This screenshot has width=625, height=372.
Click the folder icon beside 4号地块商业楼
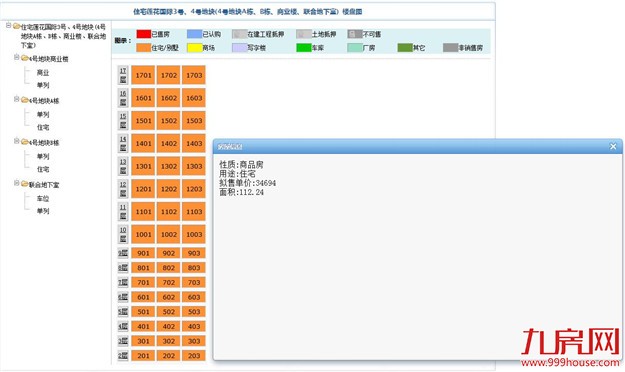click(24, 58)
